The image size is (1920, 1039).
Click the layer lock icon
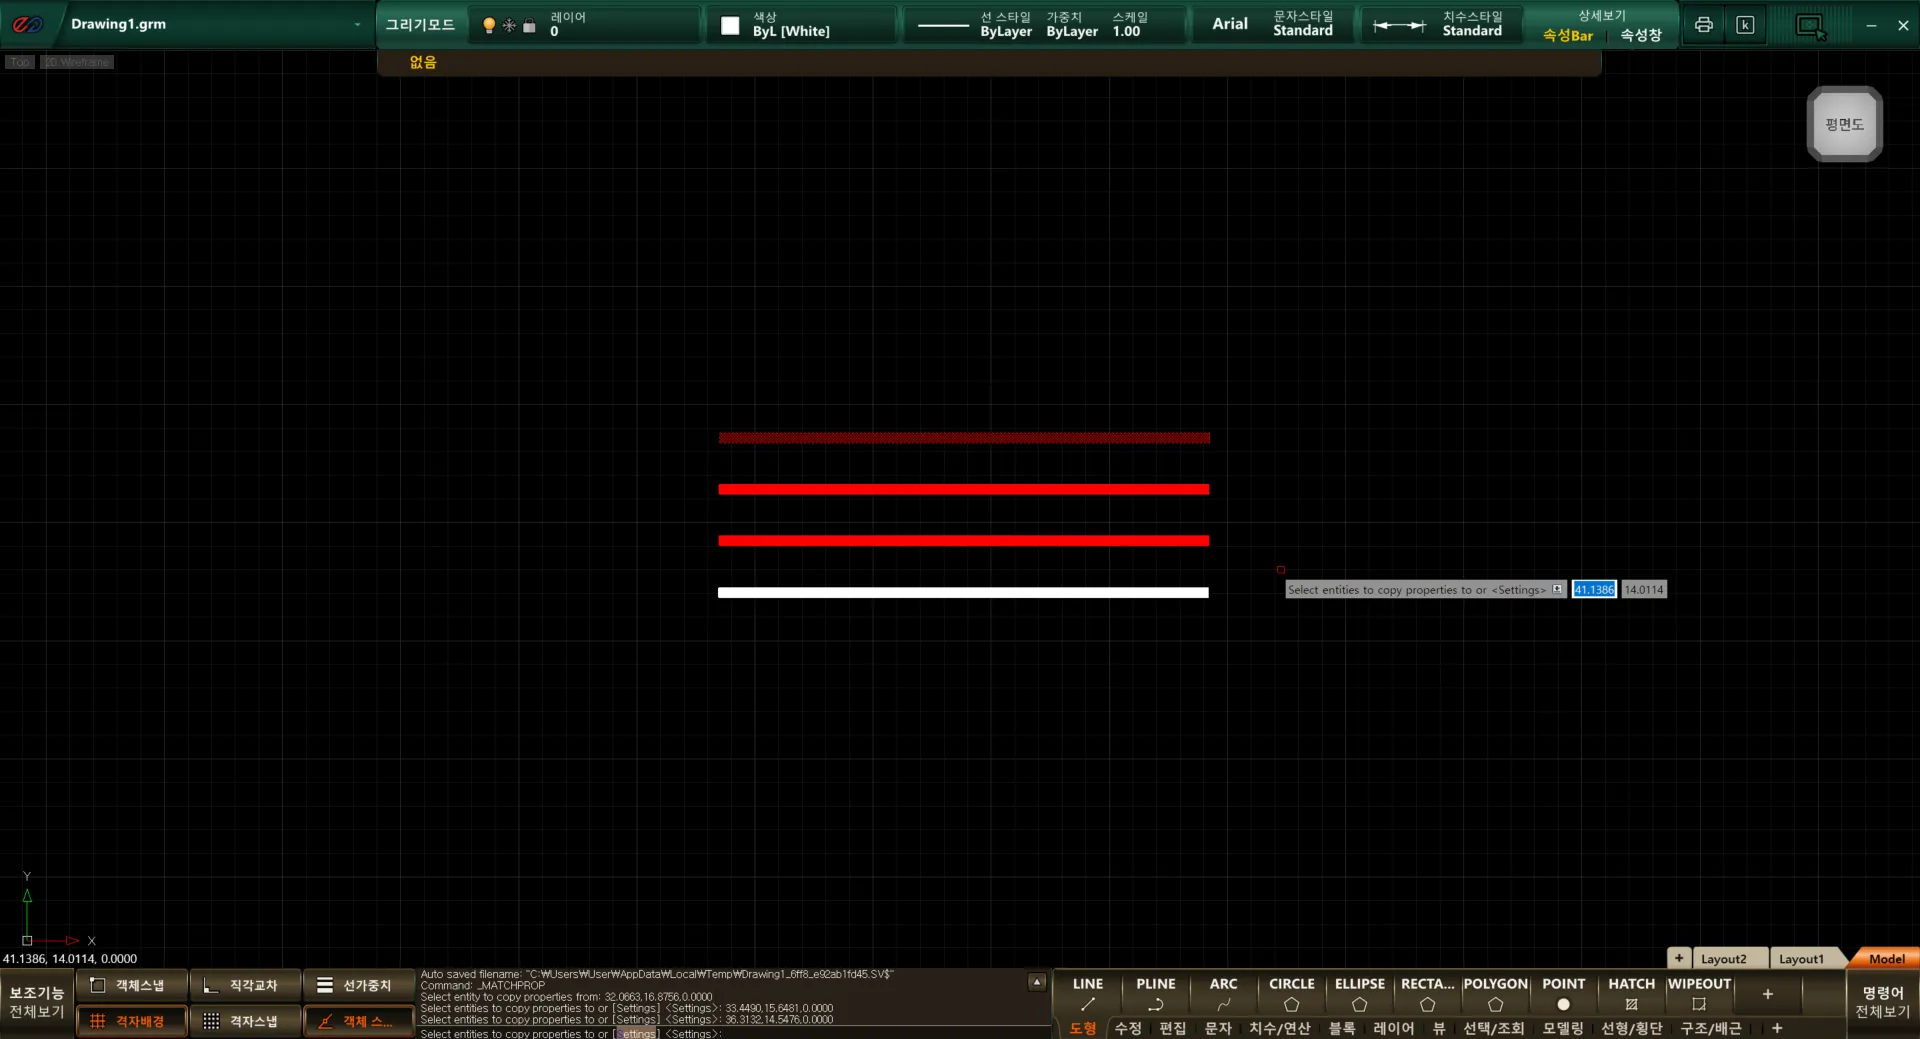coord(530,26)
